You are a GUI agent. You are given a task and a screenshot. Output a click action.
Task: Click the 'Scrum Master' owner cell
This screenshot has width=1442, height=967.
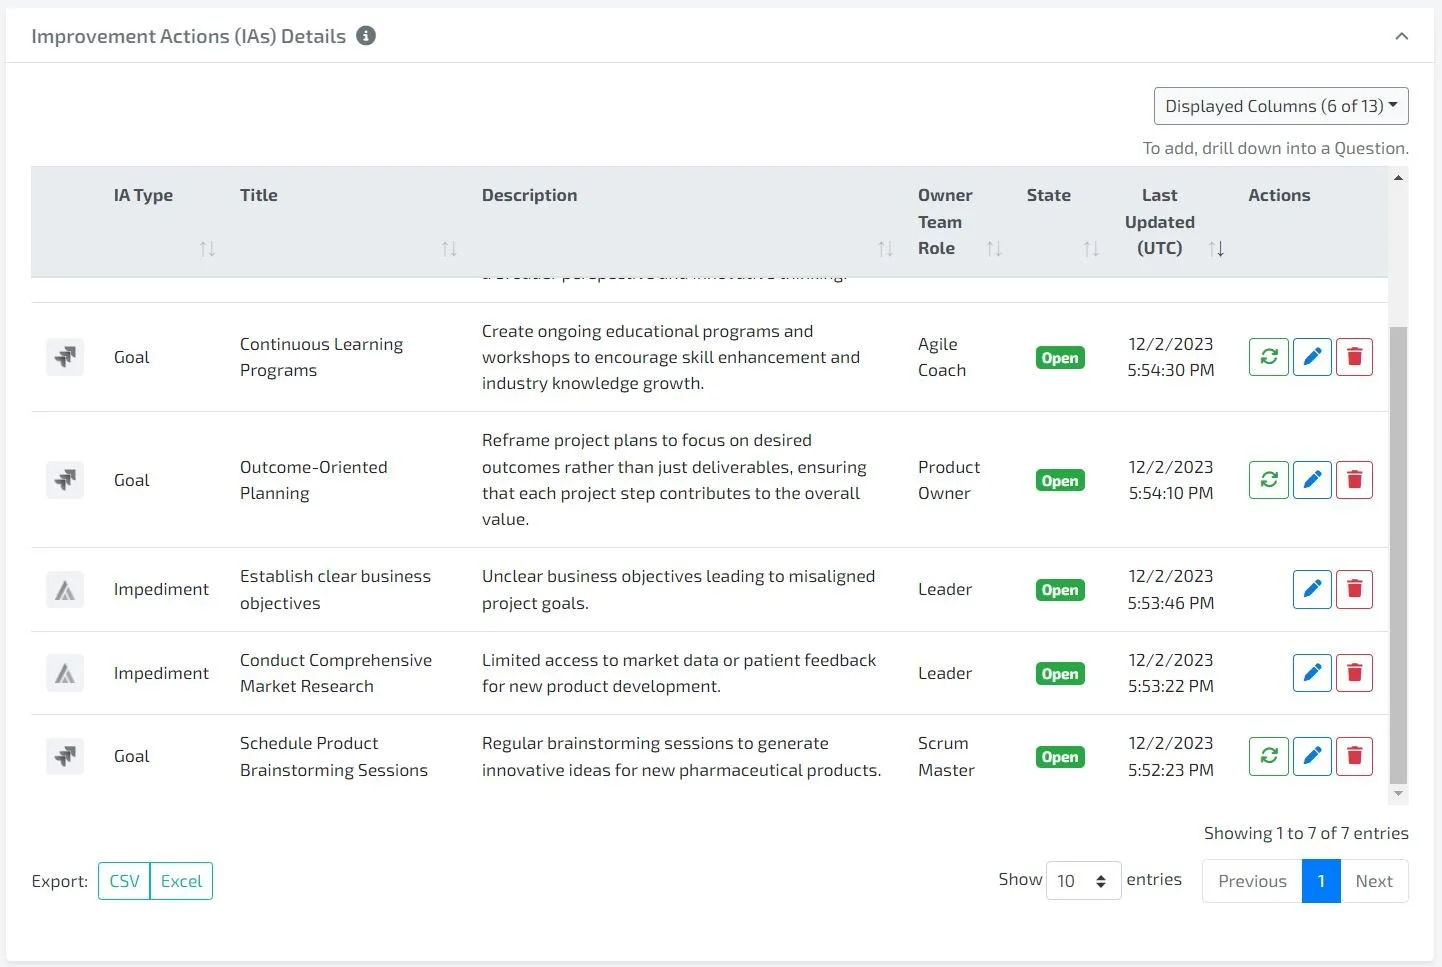946,757
